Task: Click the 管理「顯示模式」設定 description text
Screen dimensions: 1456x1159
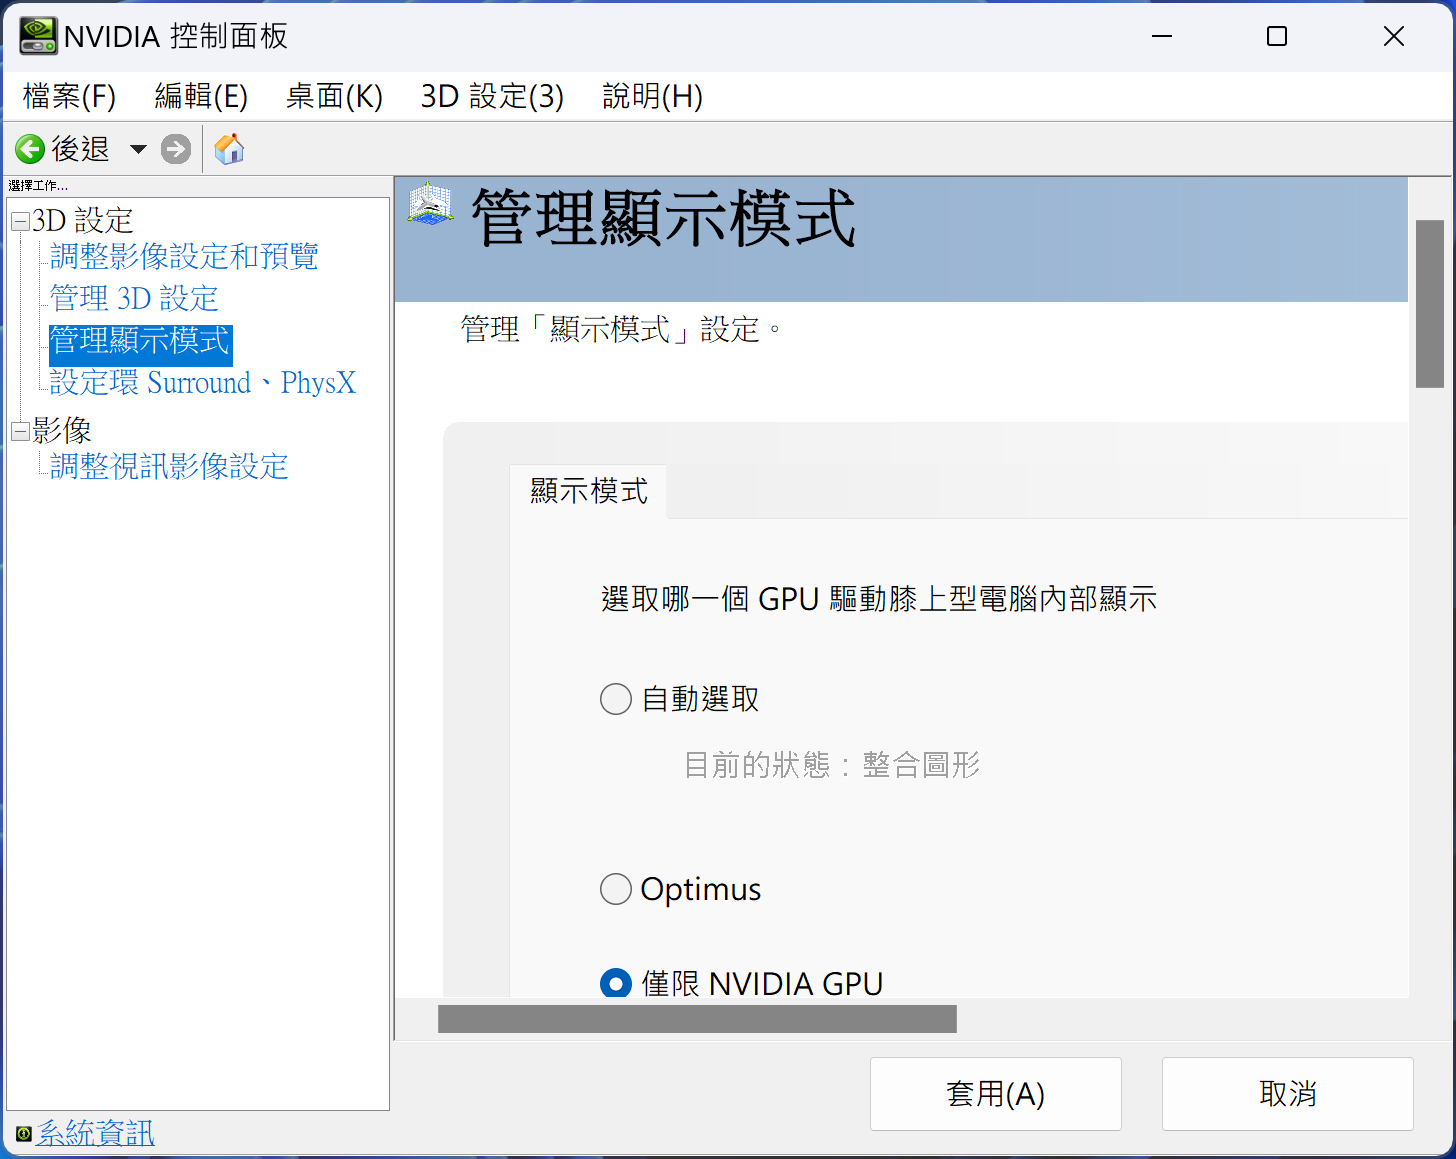Action: tap(620, 329)
